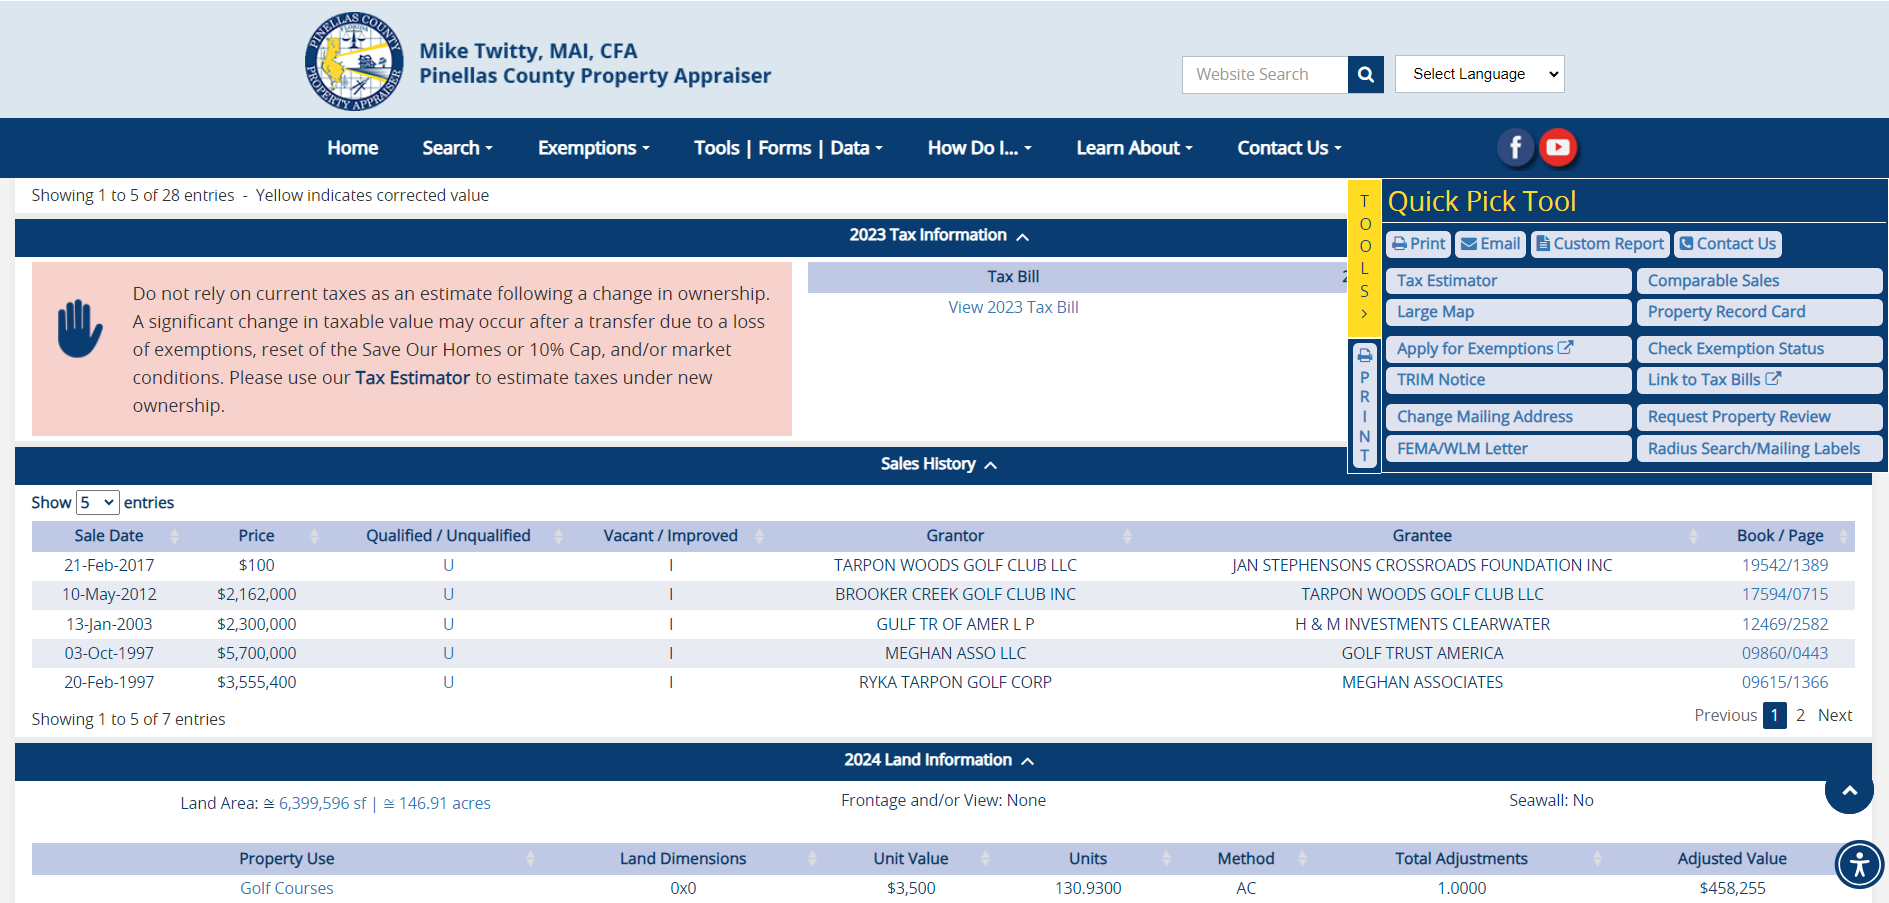Open the Property Record Card
Viewport: 1889px width, 903px height.
tap(1759, 312)
